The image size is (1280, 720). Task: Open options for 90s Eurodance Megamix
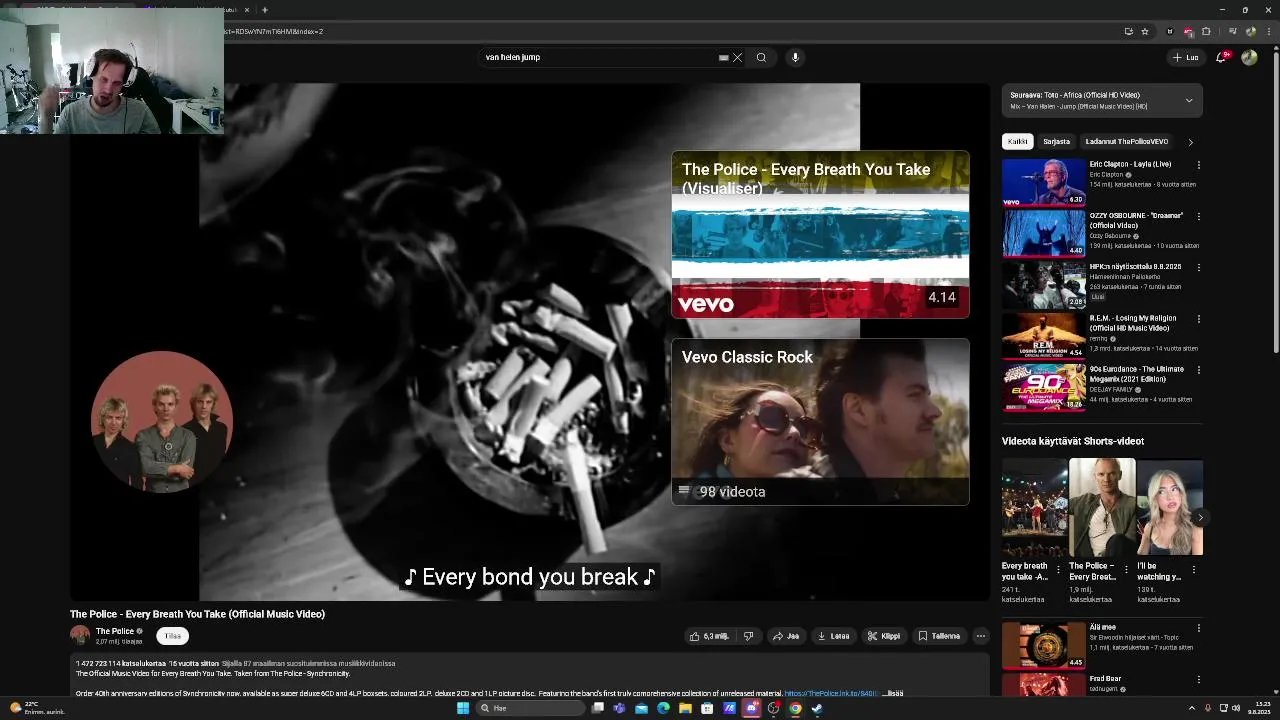click(1198, 370)
